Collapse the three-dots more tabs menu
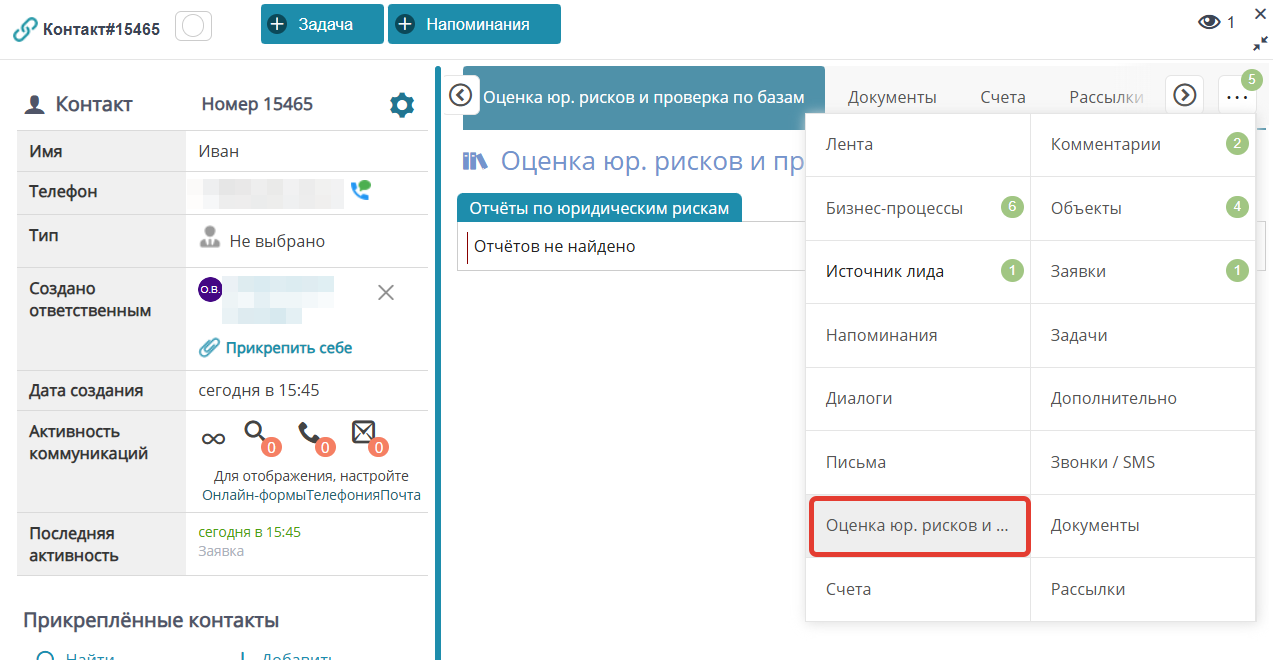 (x=1236, y=97)
